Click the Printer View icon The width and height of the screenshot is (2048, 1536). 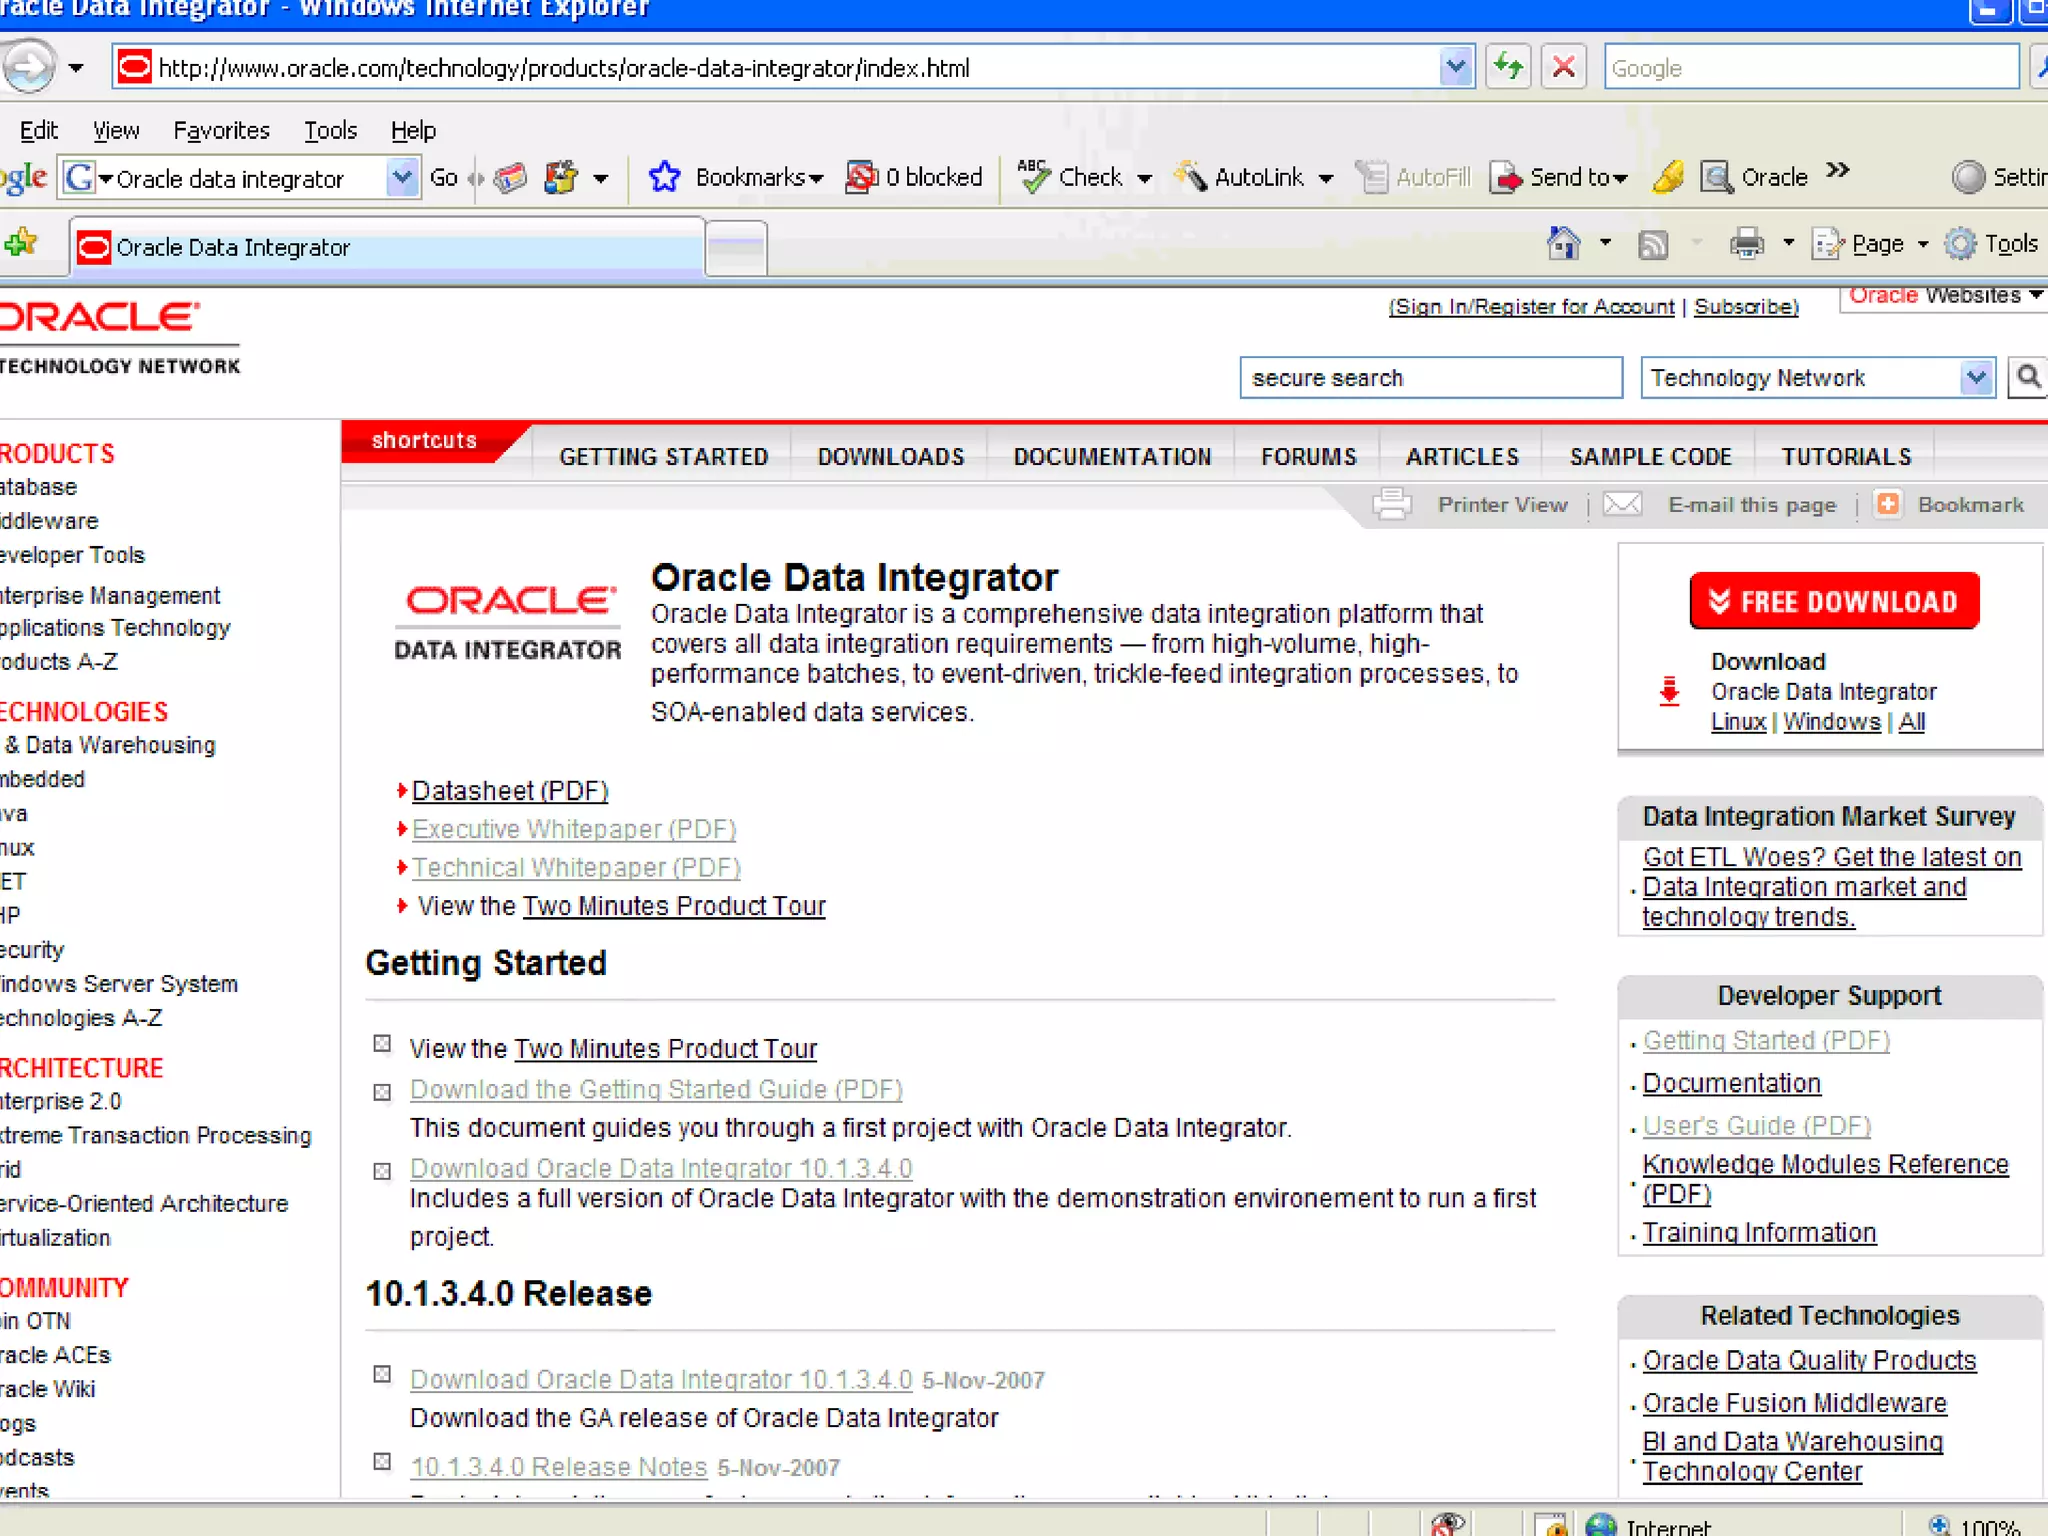1392,504
